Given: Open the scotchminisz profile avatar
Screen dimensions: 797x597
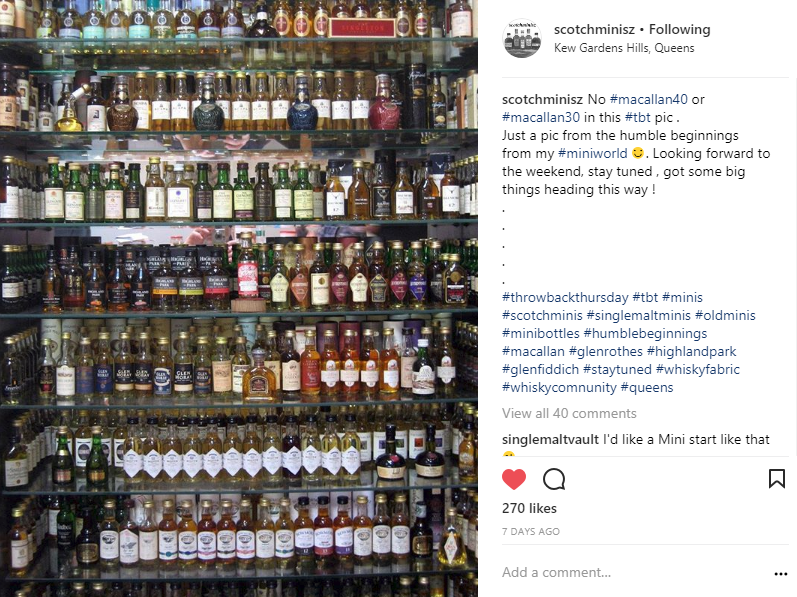Looking at the screenshot, I should click(x=522, y=38).
